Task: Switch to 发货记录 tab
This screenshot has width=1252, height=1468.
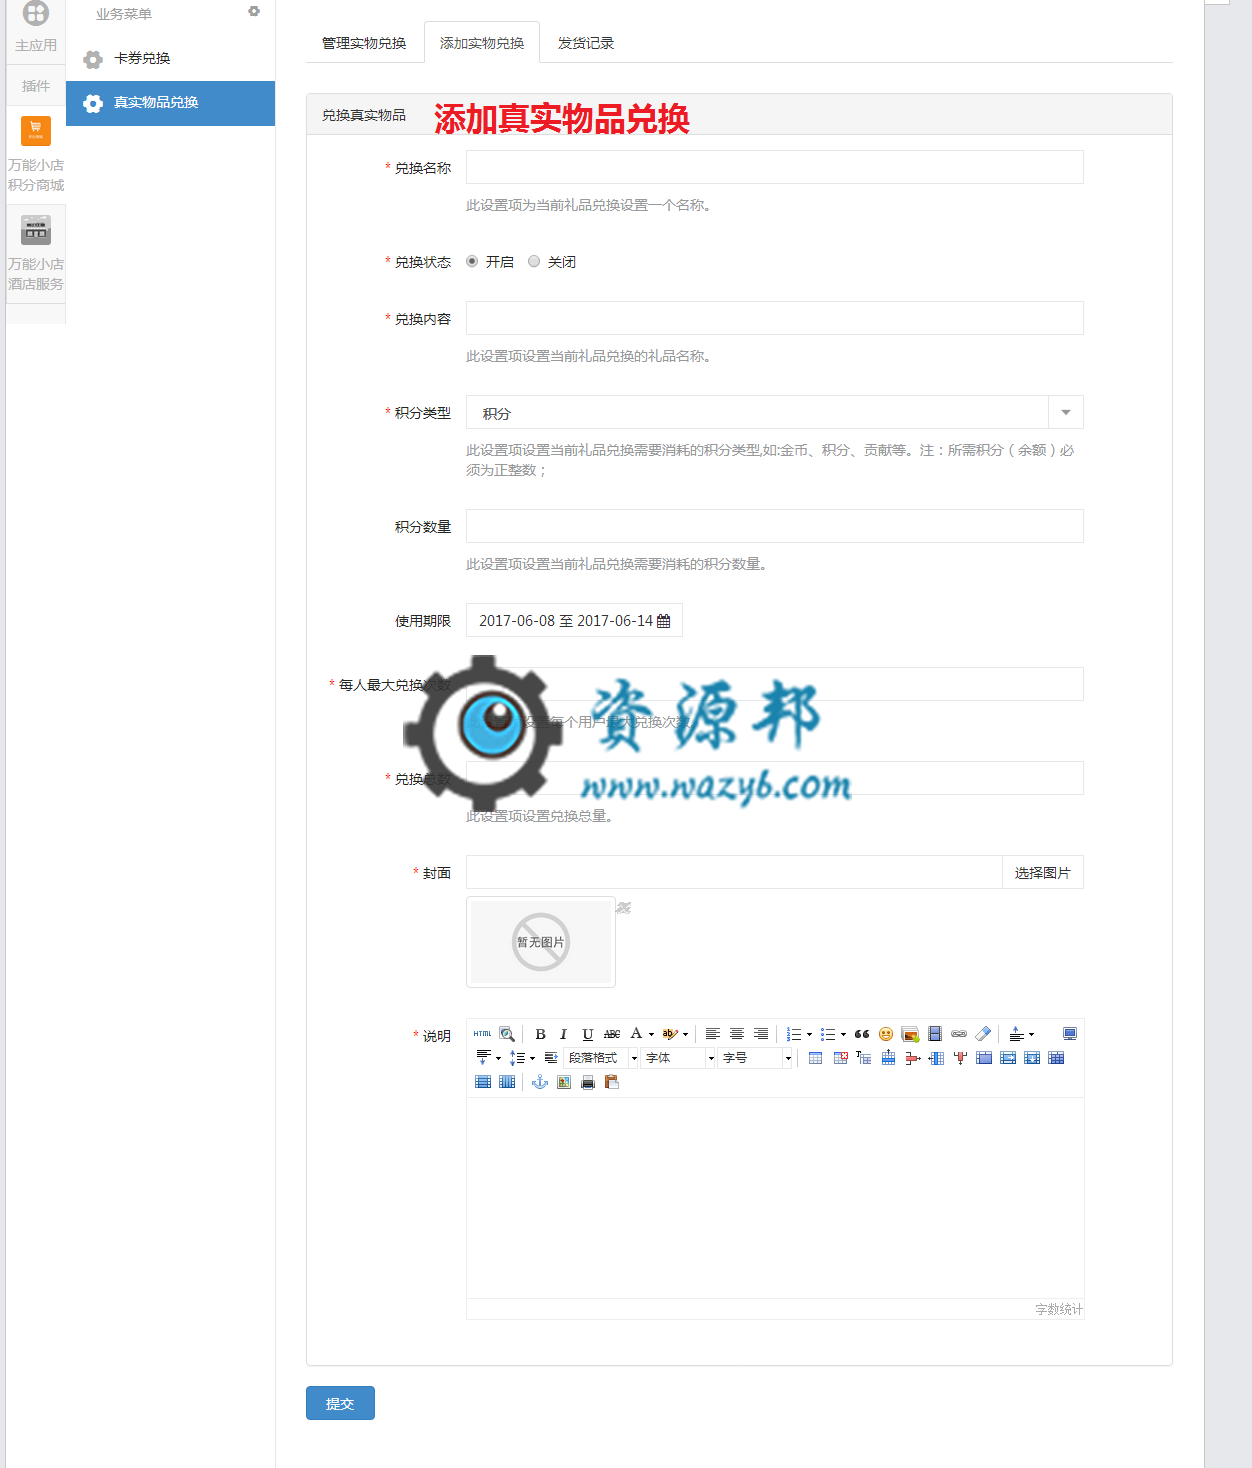Action: (586, 43)
